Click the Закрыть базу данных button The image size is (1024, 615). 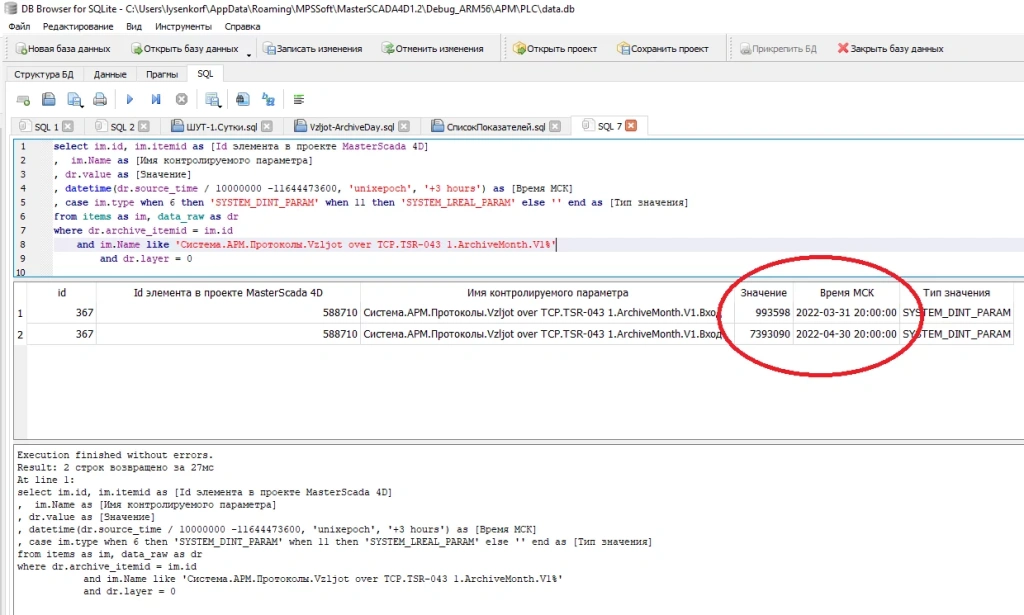889,48
